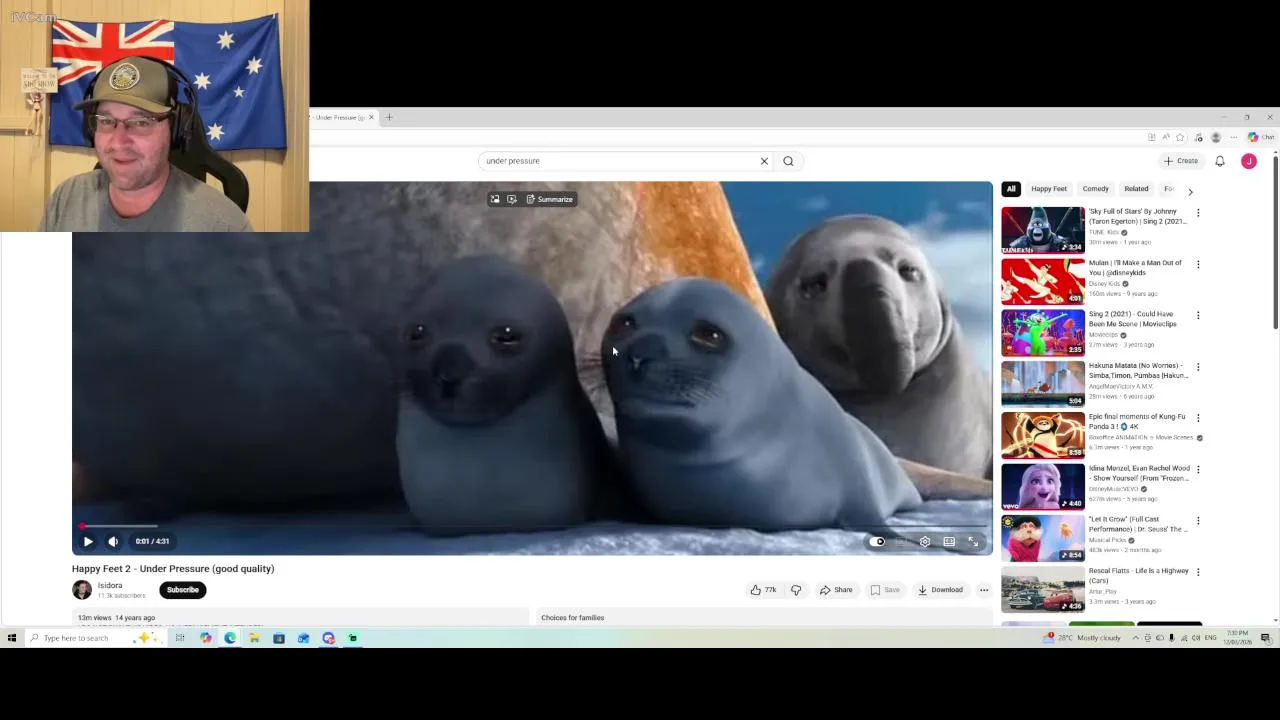
Task: Select the 'Comedy' filter chip
Action: point(1095,189)
